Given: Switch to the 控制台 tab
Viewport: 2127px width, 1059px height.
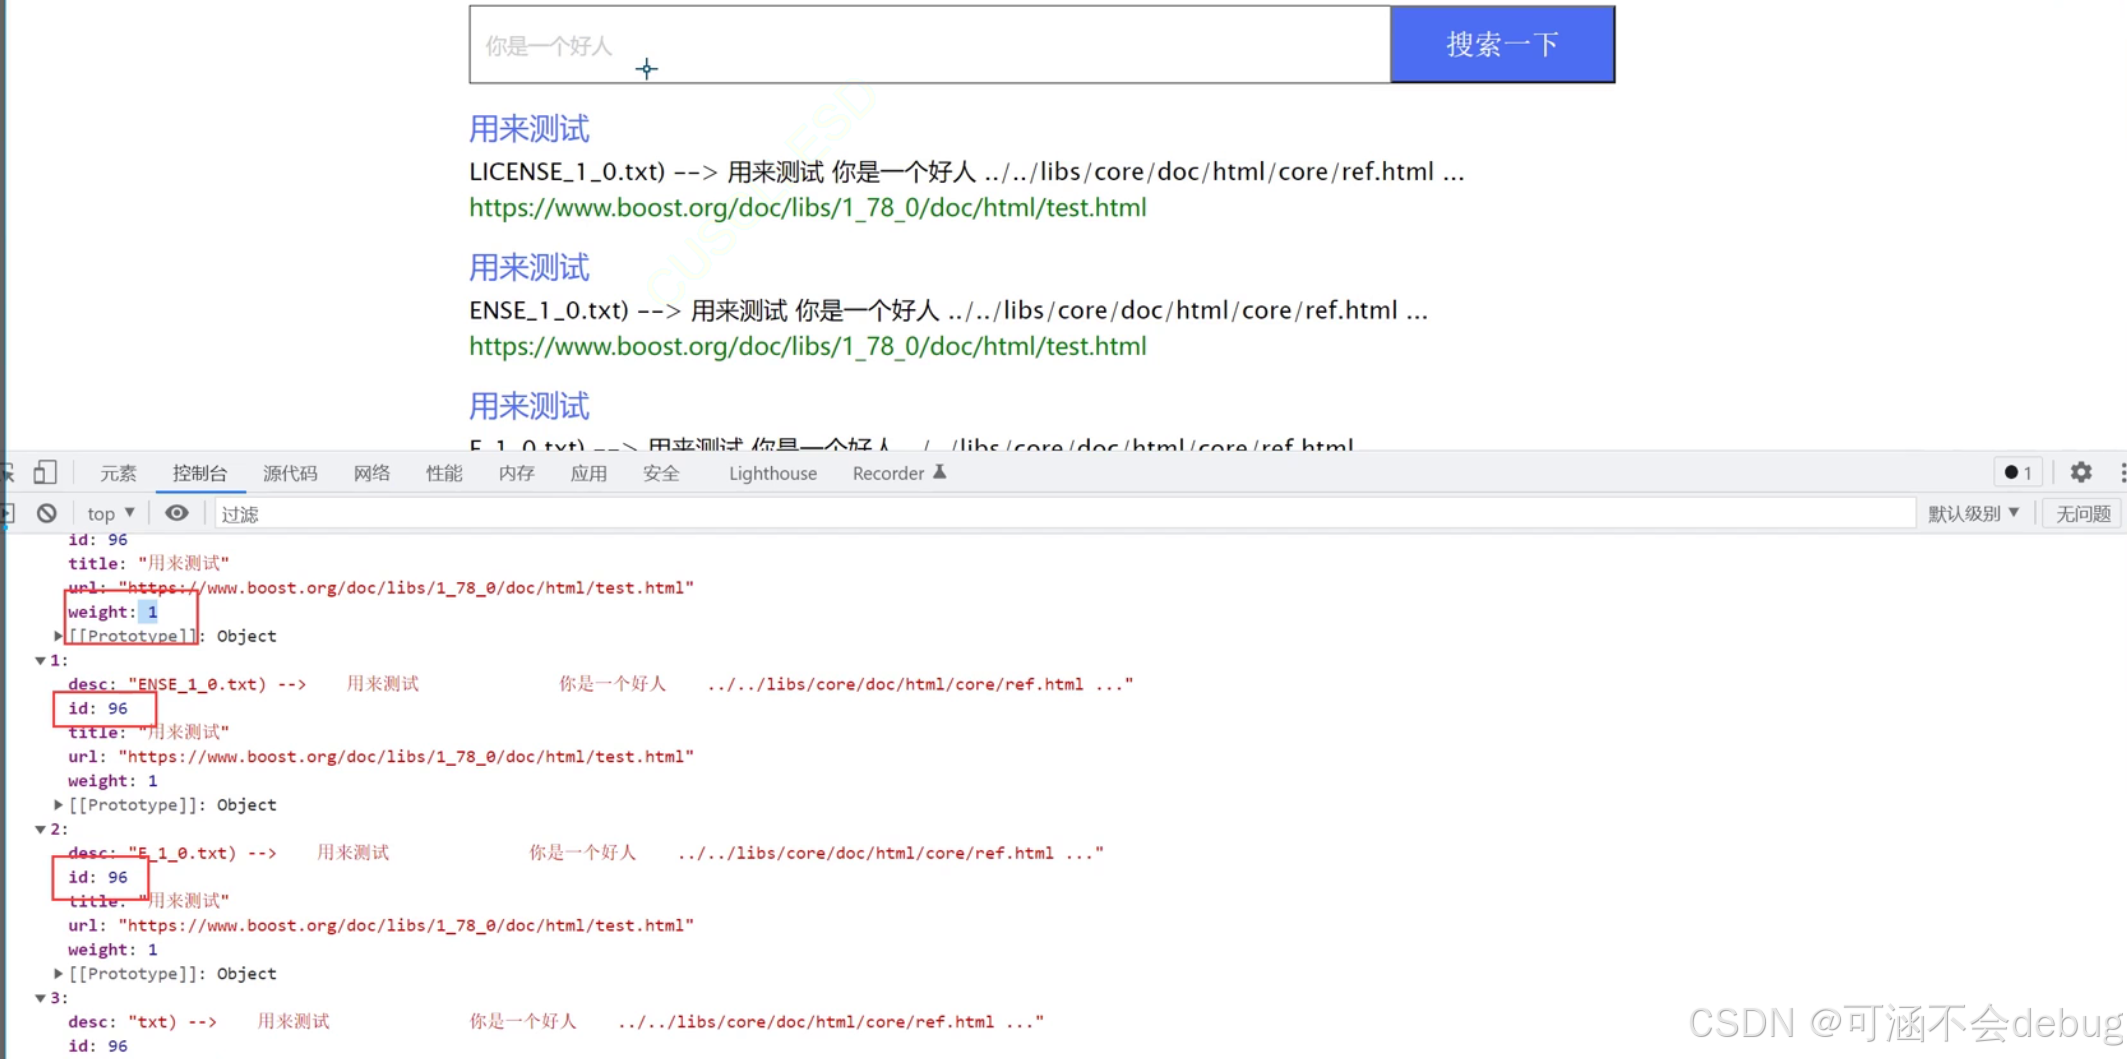Looking at the screenshot, I should pos(200,474).
